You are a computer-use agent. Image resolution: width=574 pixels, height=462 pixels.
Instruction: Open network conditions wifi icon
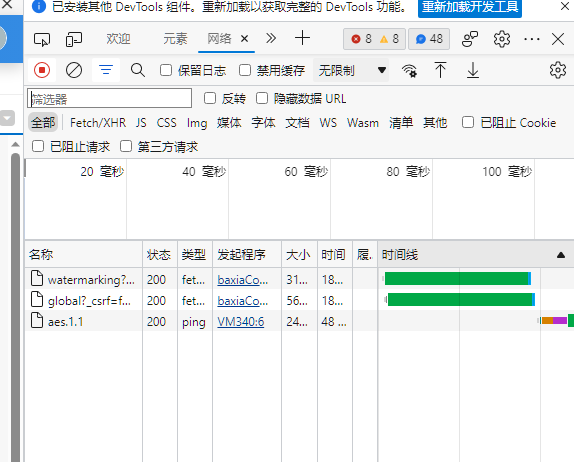tap(409, 70)
